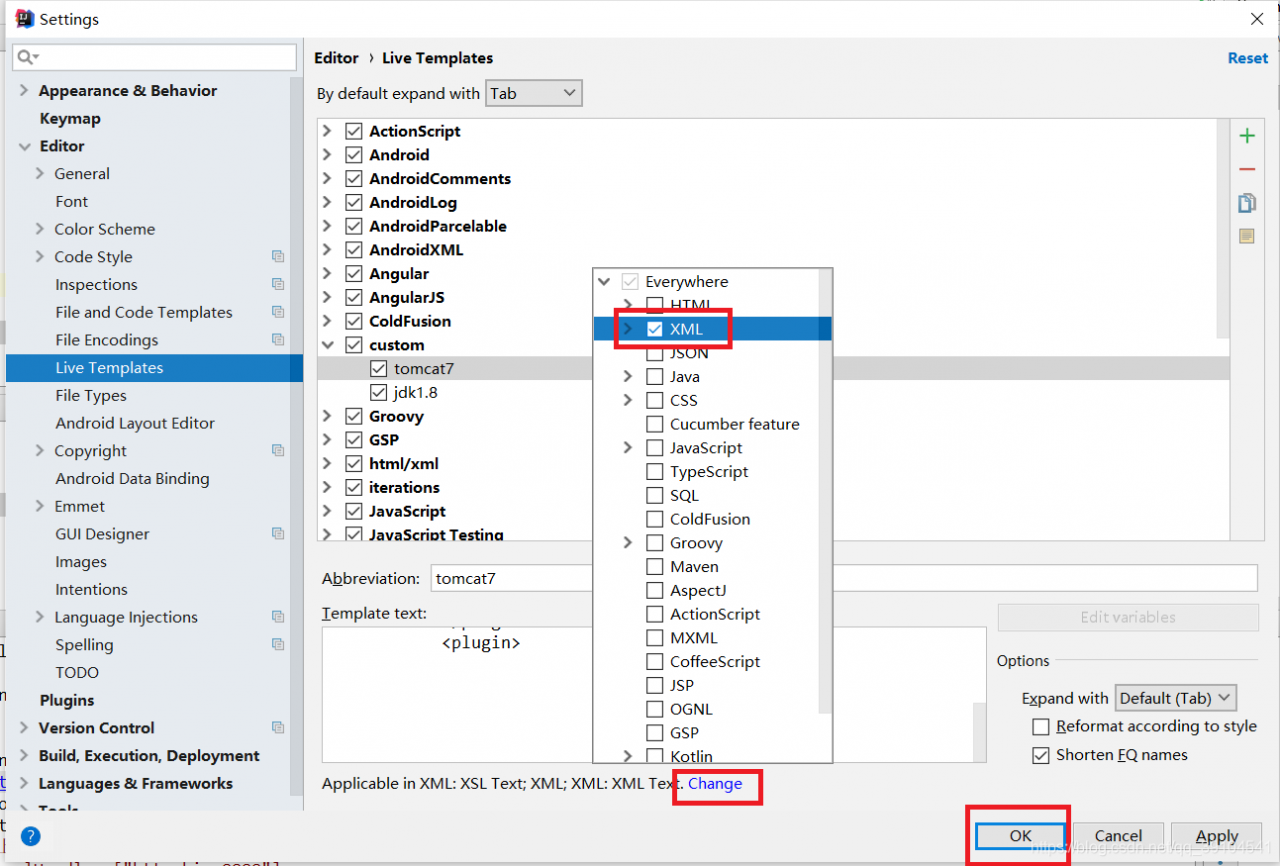Expand the Appearance & Behavior section
This screenshot has height=866, width=1280.
[x=24, y=91]
